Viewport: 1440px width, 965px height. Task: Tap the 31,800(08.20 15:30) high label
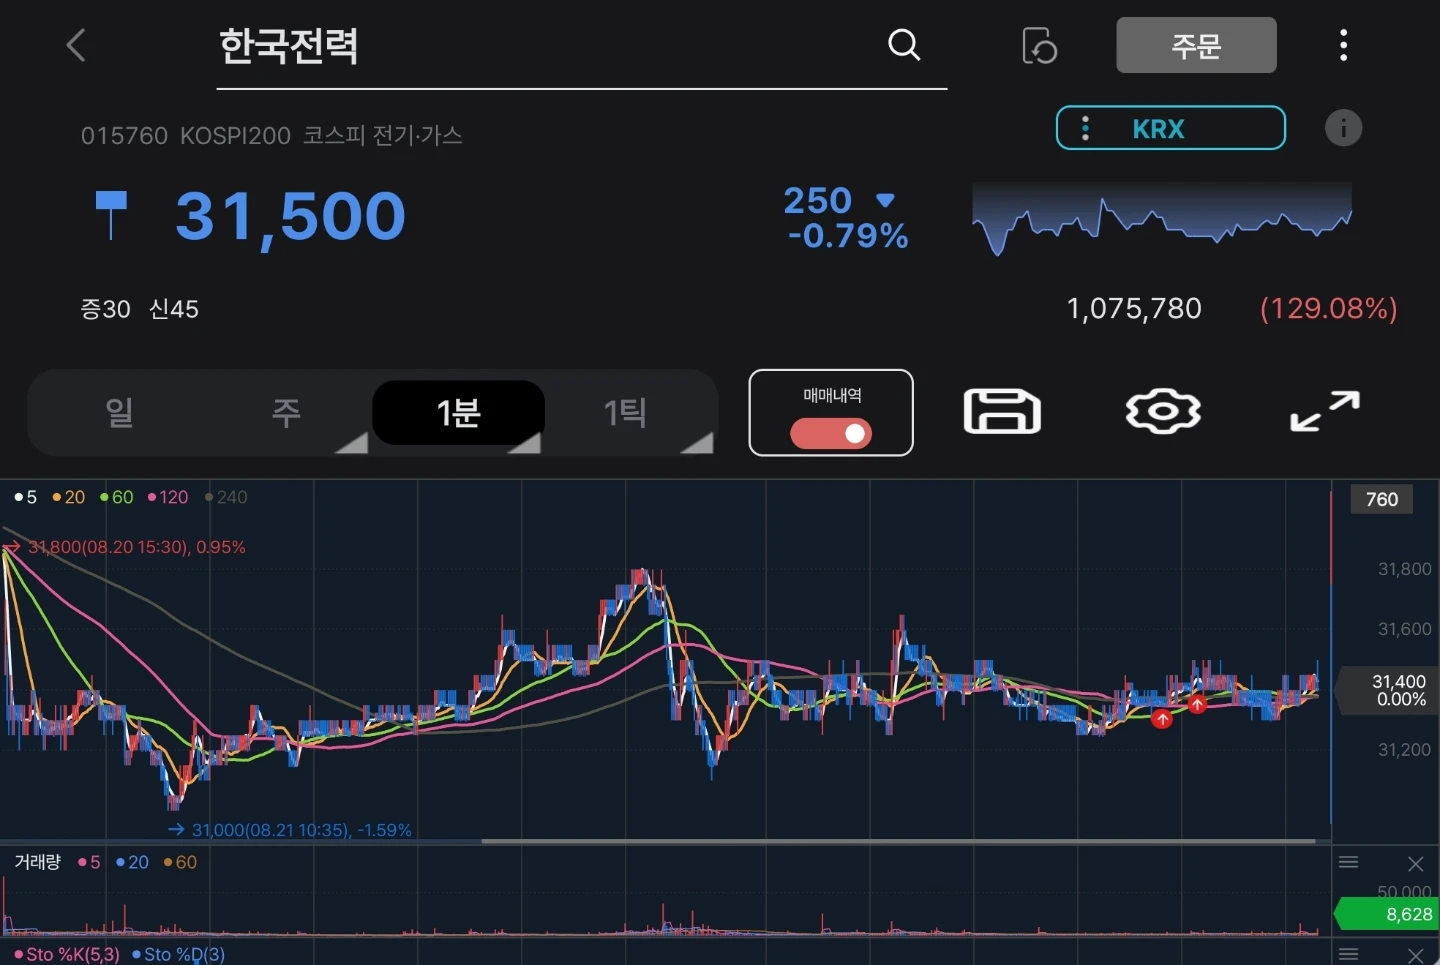(137, 547)
